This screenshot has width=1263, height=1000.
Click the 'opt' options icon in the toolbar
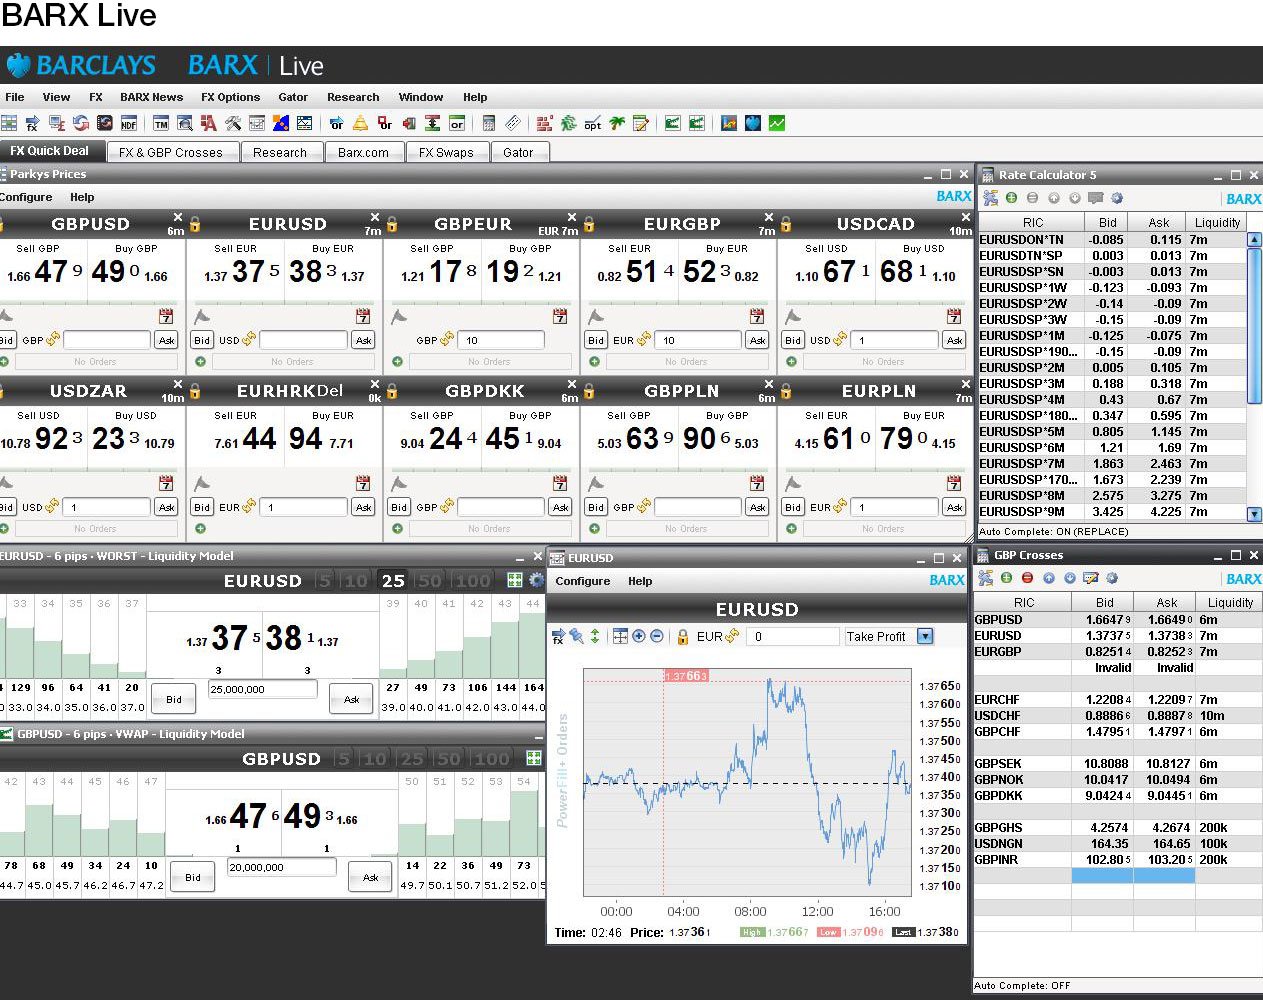tap(593, 123)
